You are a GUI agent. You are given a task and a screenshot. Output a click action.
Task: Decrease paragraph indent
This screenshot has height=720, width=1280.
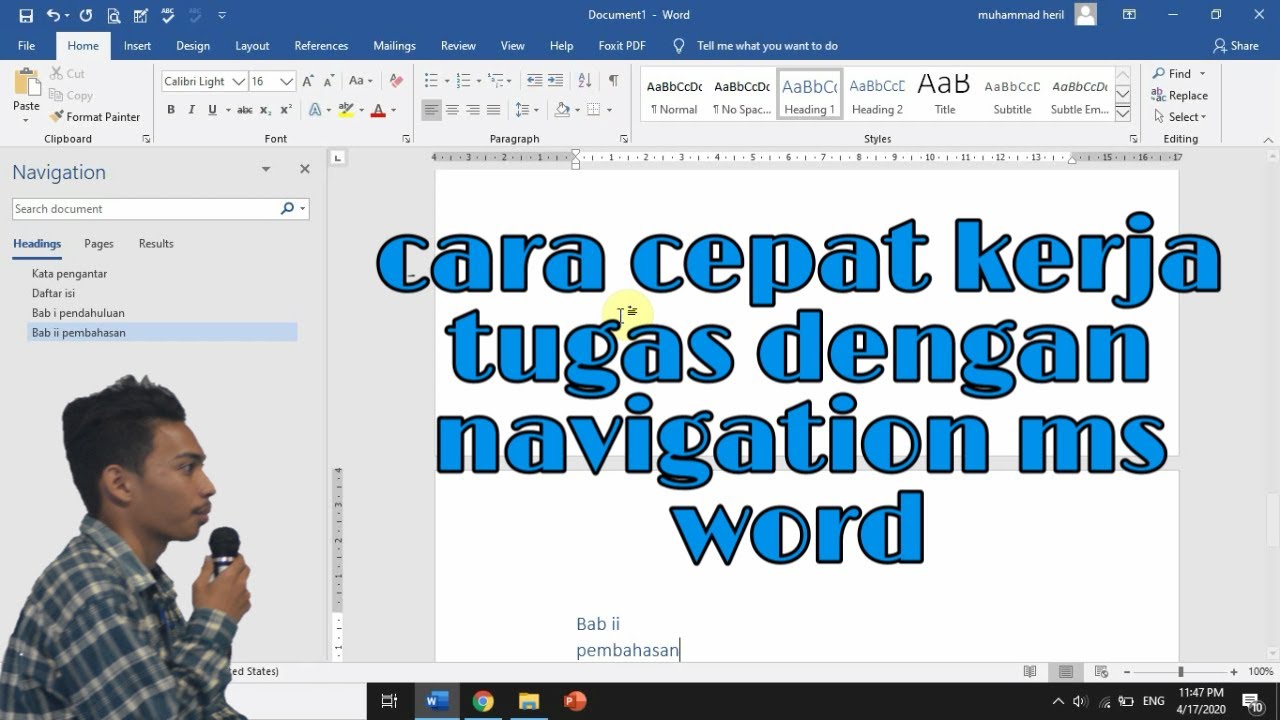tap(535, 81)
